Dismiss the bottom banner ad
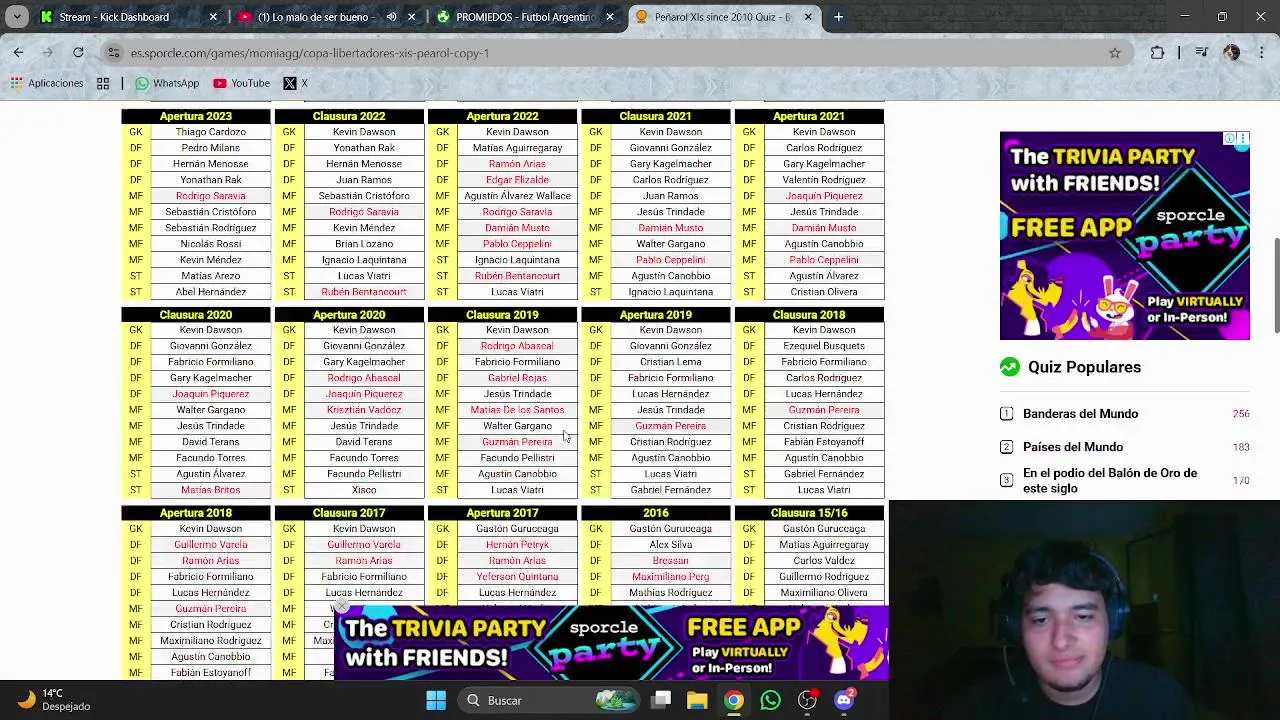This screenshot has height=720, width=1280. click(341, 605)
